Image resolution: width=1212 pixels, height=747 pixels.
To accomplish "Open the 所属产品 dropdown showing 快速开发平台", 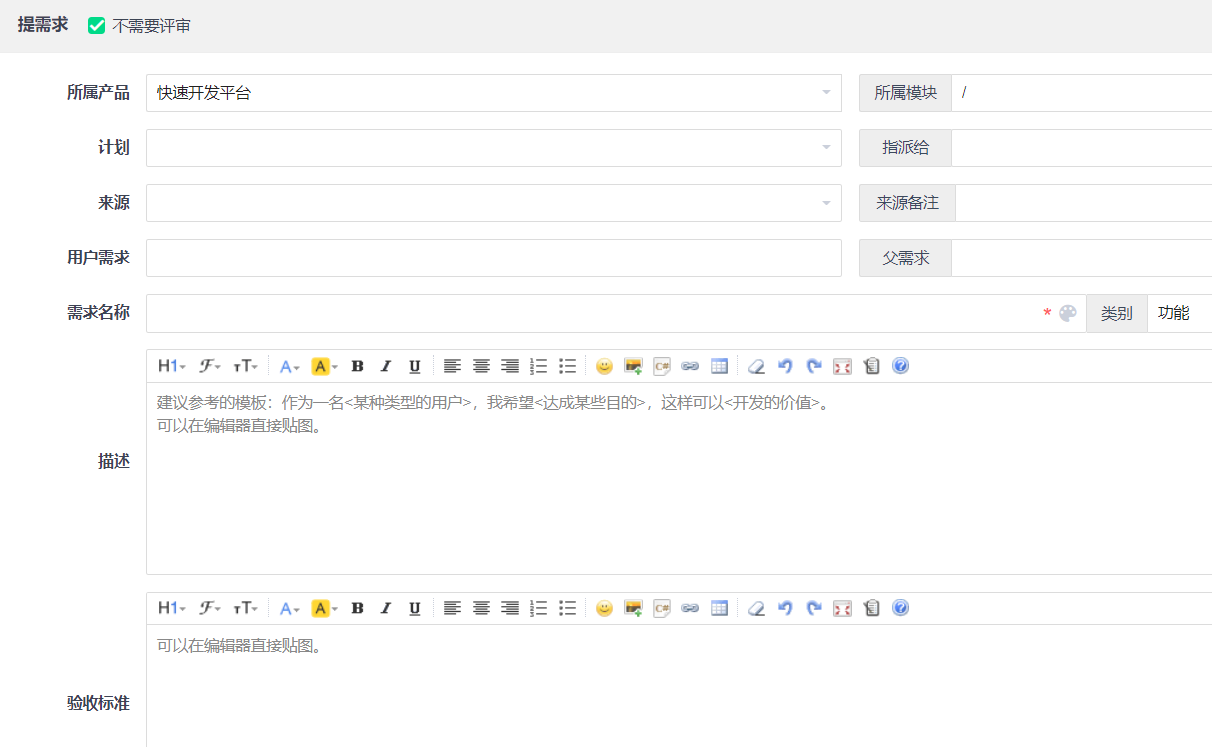I will (493, 93).
